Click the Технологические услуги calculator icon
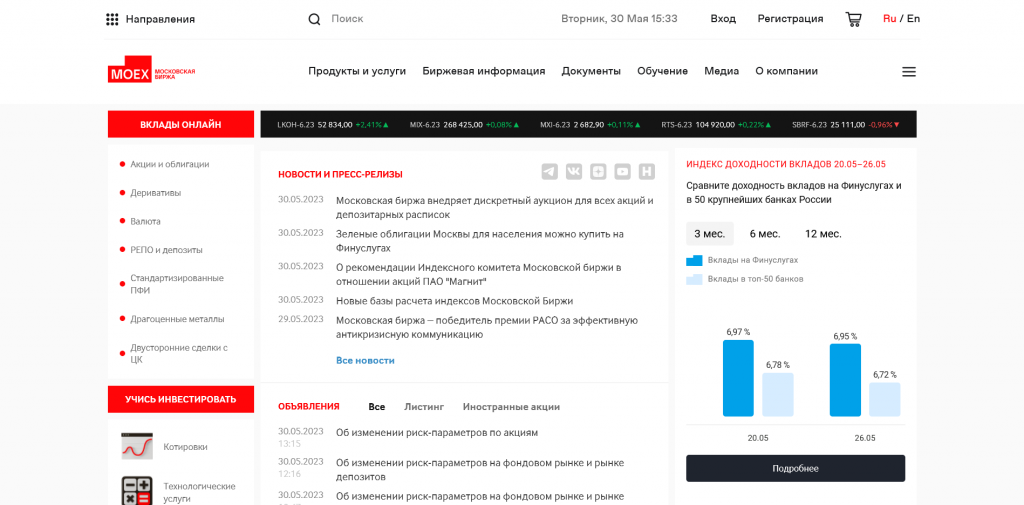This screenshot has height=505, width=1024. tap(137, 491)
